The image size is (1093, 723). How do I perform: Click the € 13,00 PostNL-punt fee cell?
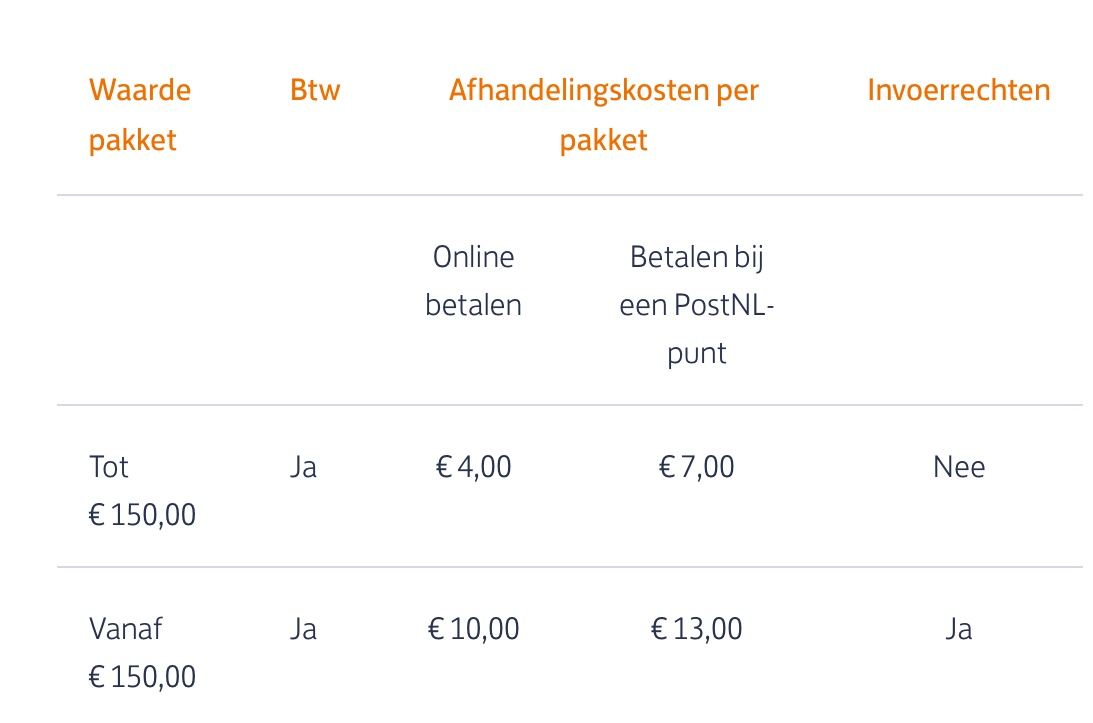696,629
